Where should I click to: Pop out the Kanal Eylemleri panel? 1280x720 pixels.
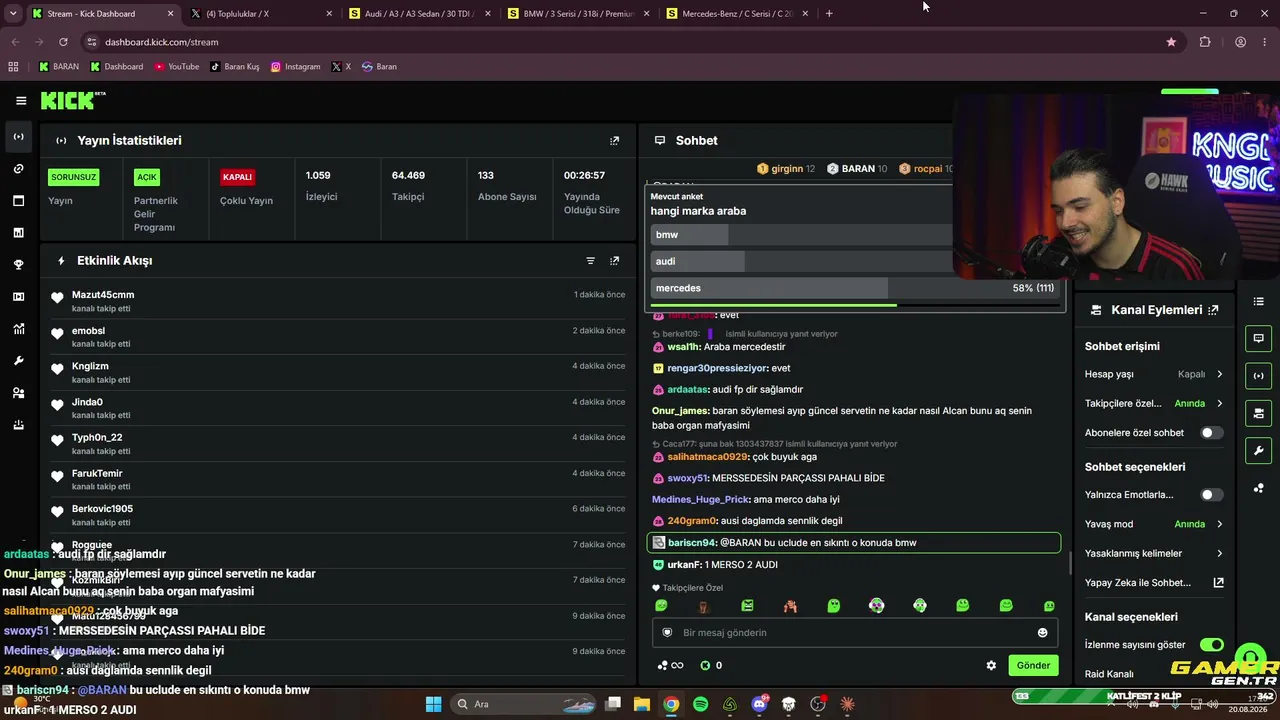1213,310
